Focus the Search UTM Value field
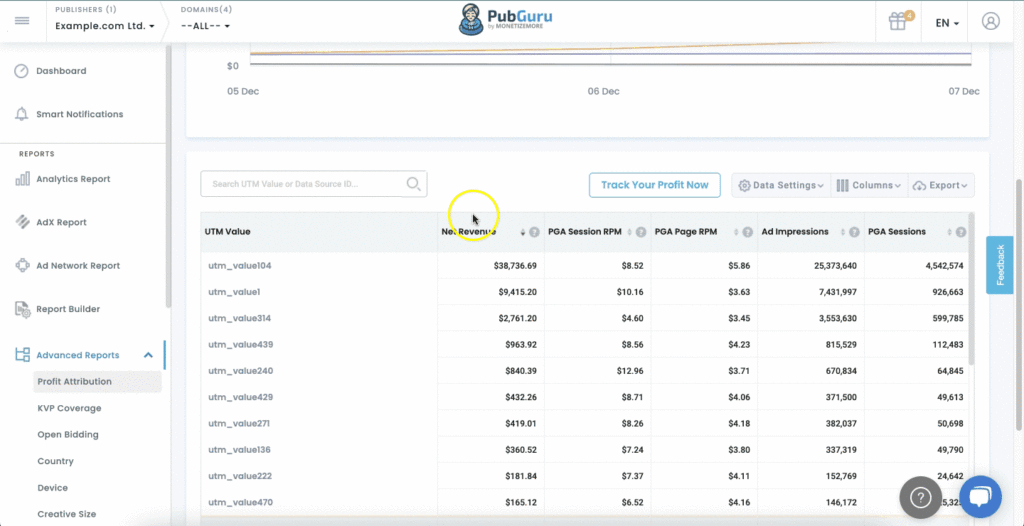Screen dimensions: 1024x526 pos(305,184)
